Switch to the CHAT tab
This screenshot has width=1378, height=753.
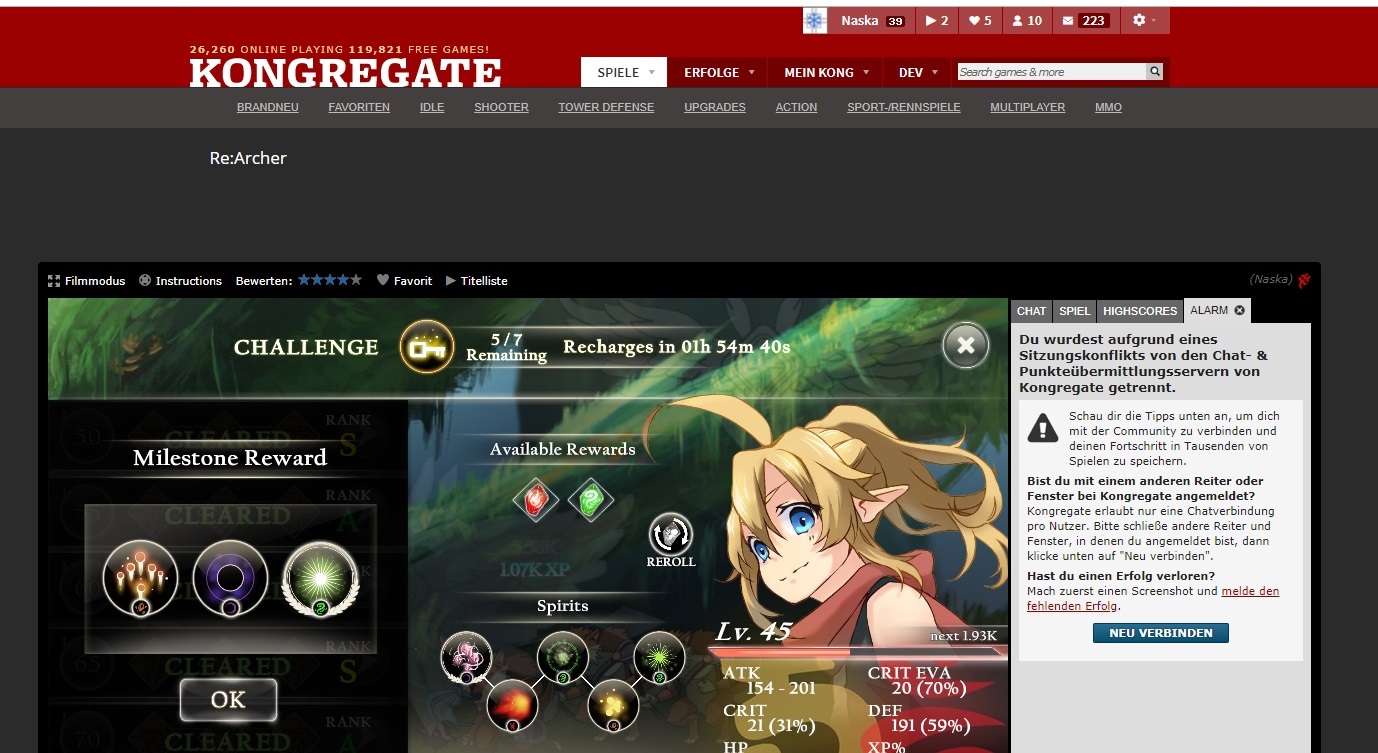click(1031, 311)
